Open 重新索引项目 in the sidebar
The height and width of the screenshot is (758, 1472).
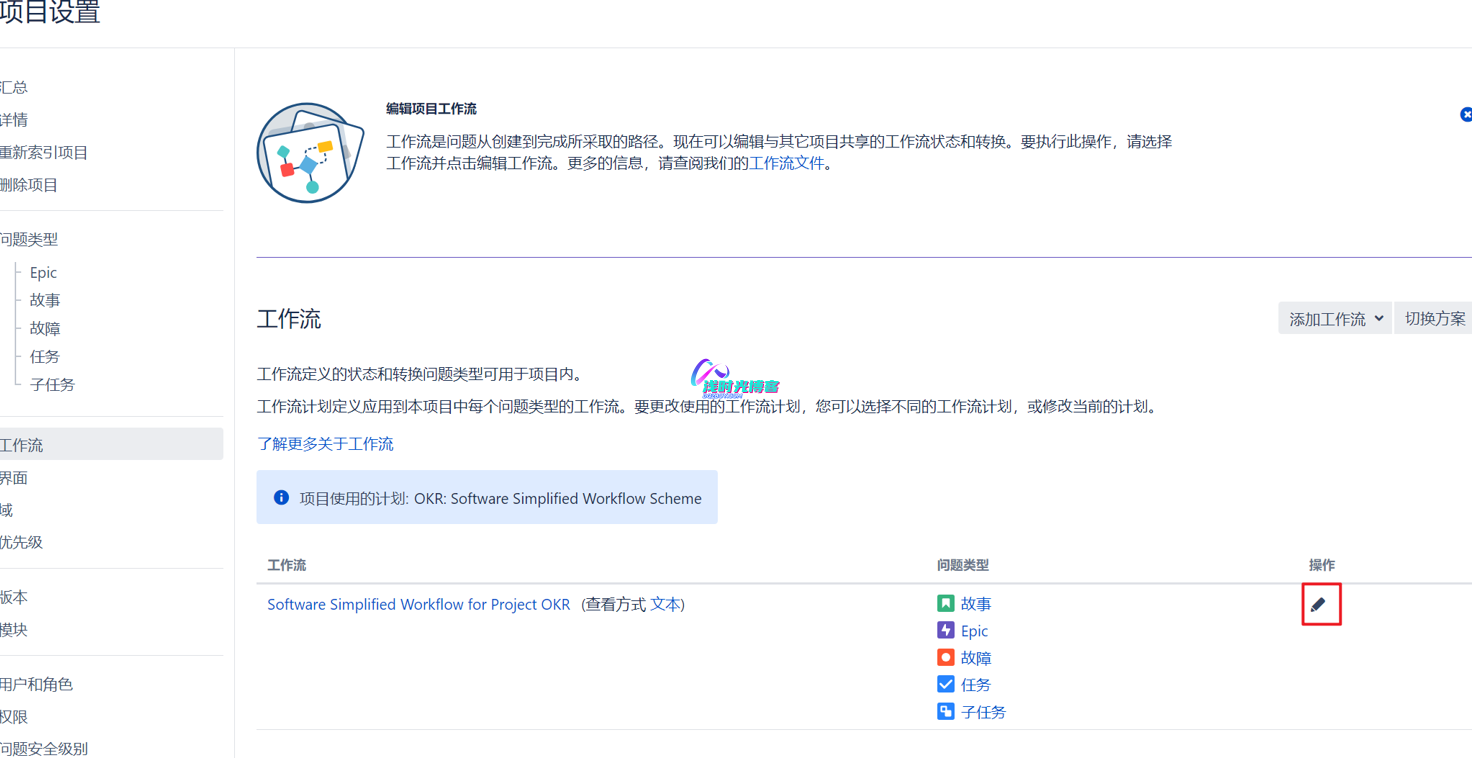[44, 152]
